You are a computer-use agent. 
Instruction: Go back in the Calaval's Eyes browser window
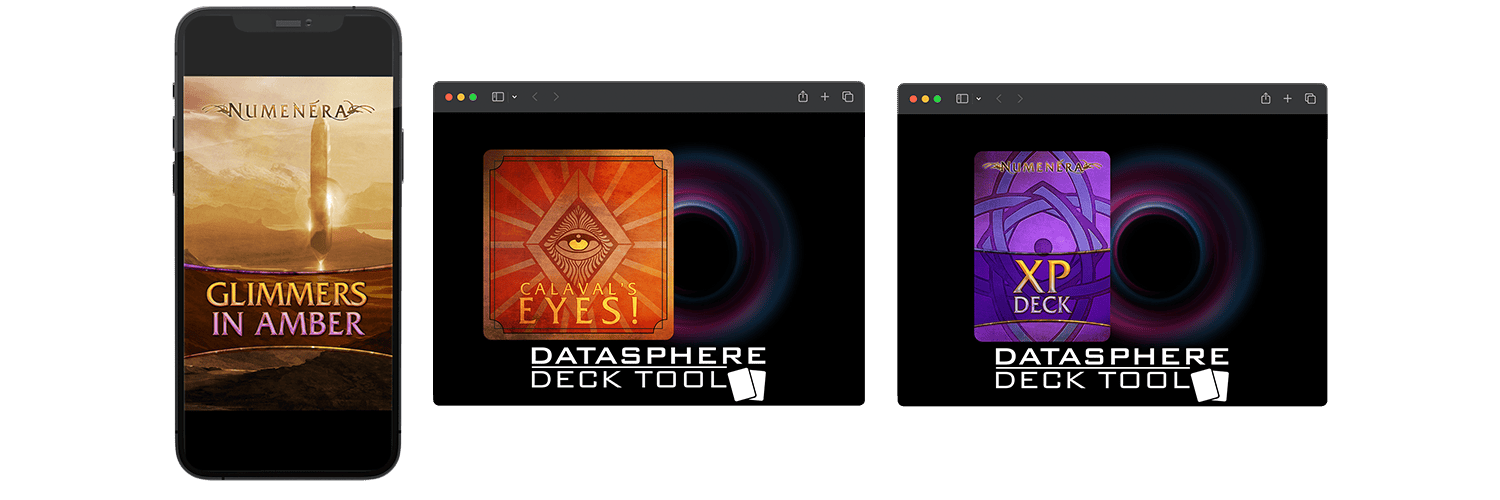(x=535, y=97)
